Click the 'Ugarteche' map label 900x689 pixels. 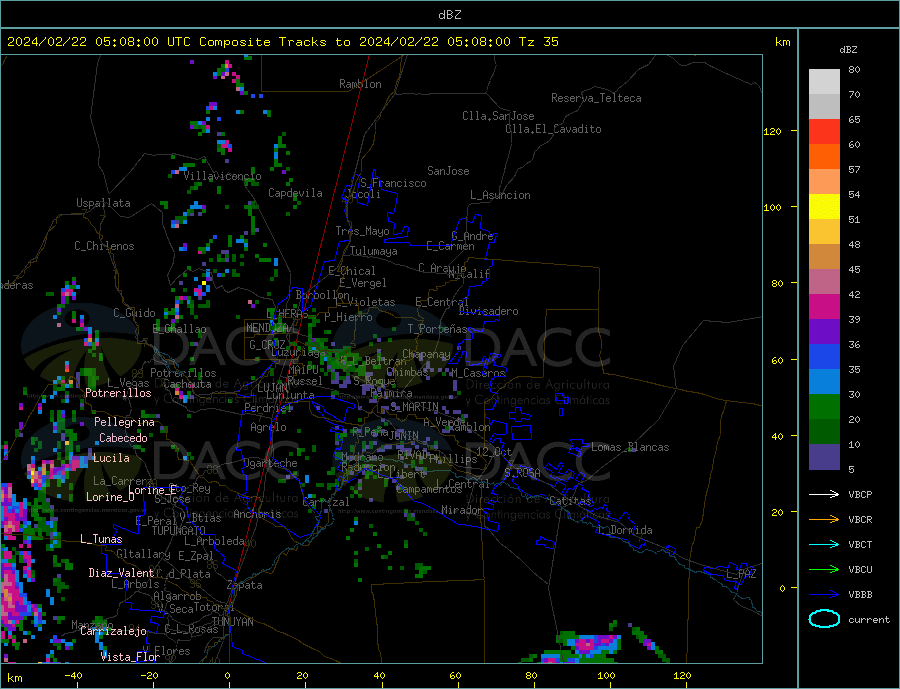[270, 463]
